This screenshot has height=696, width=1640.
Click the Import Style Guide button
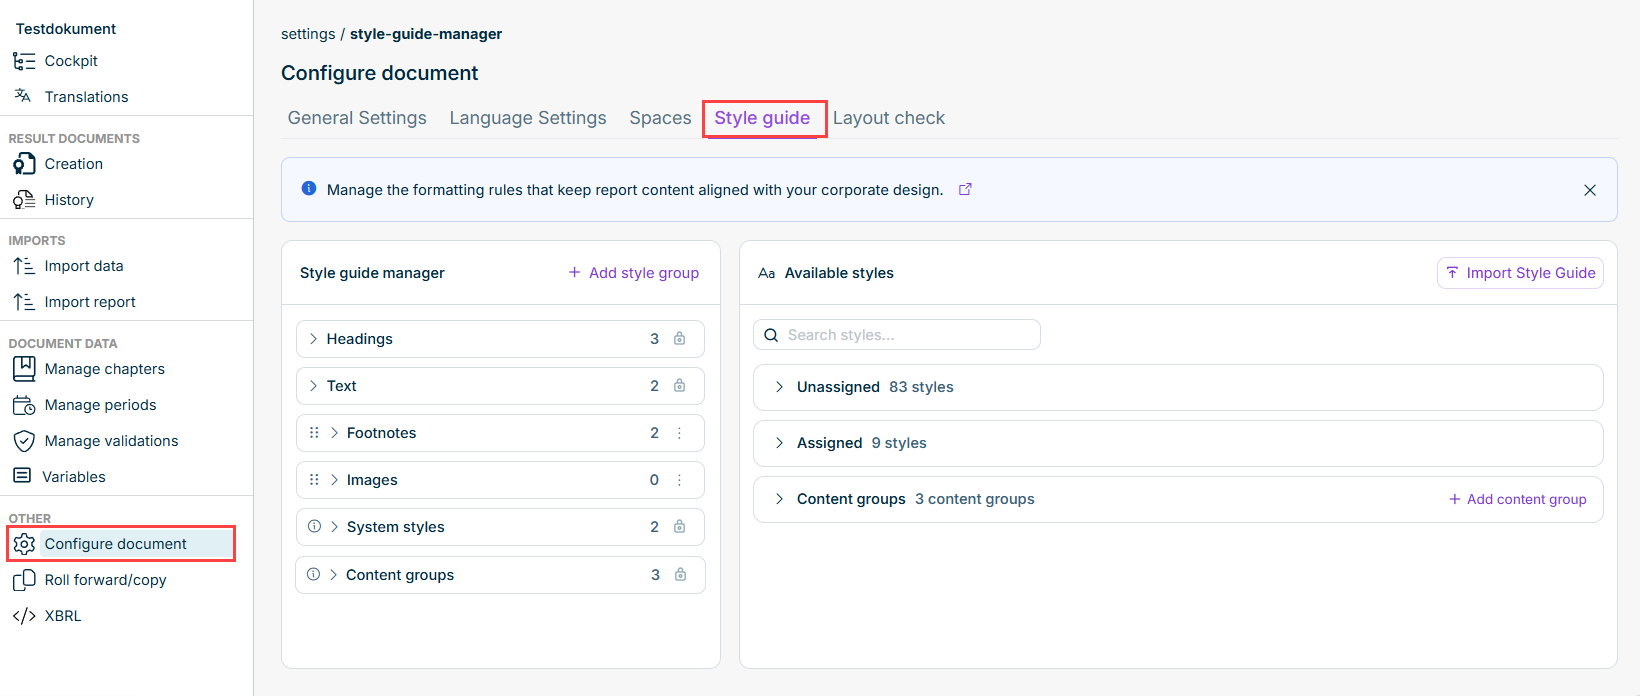tap(1520, 273)
